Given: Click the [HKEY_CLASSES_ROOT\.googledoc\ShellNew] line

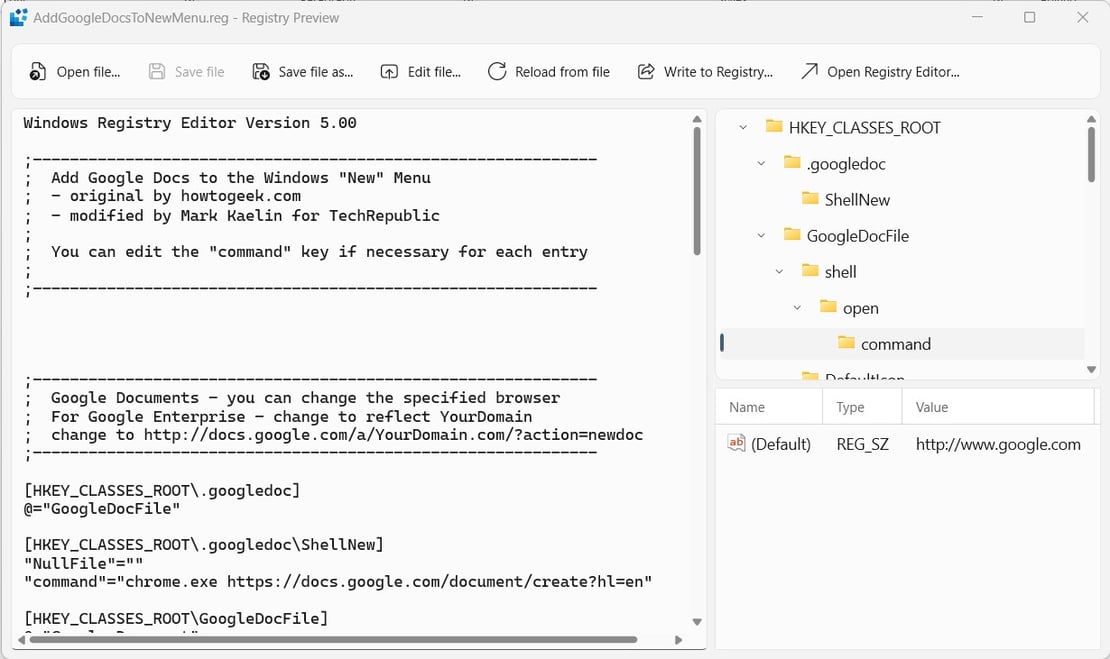Looking at the screenshot, I should tap(204, 545).
